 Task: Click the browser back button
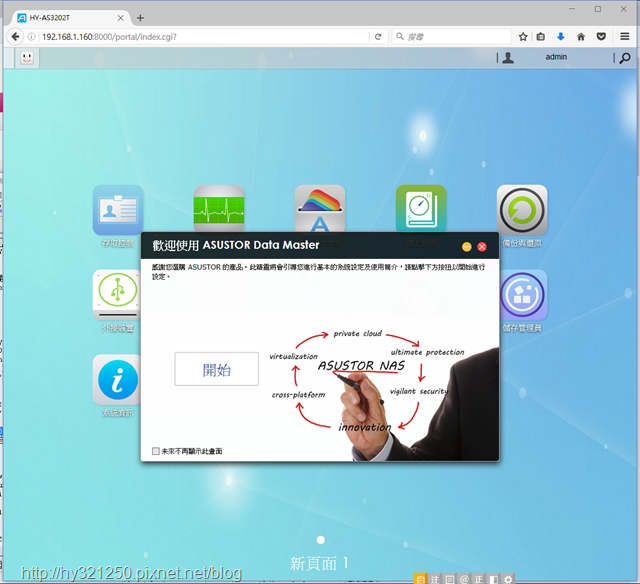point(15,37)
